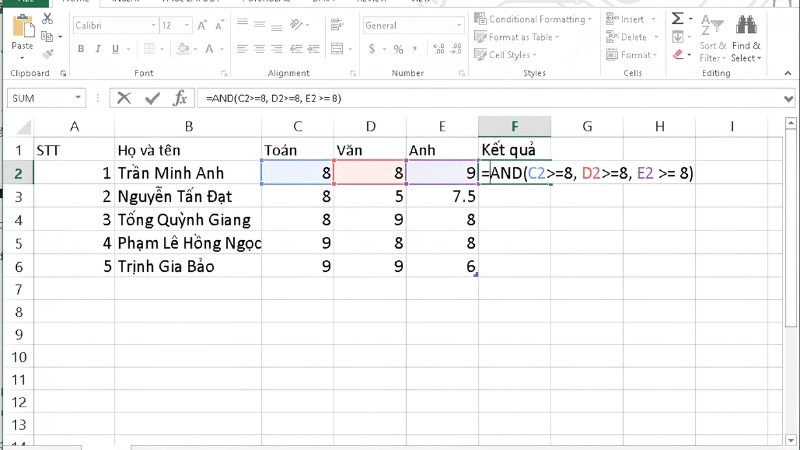Viewport: 800px width, 450px height.
Task: Open Clipboard pane dialog launcher
Action: pos(63,73)
